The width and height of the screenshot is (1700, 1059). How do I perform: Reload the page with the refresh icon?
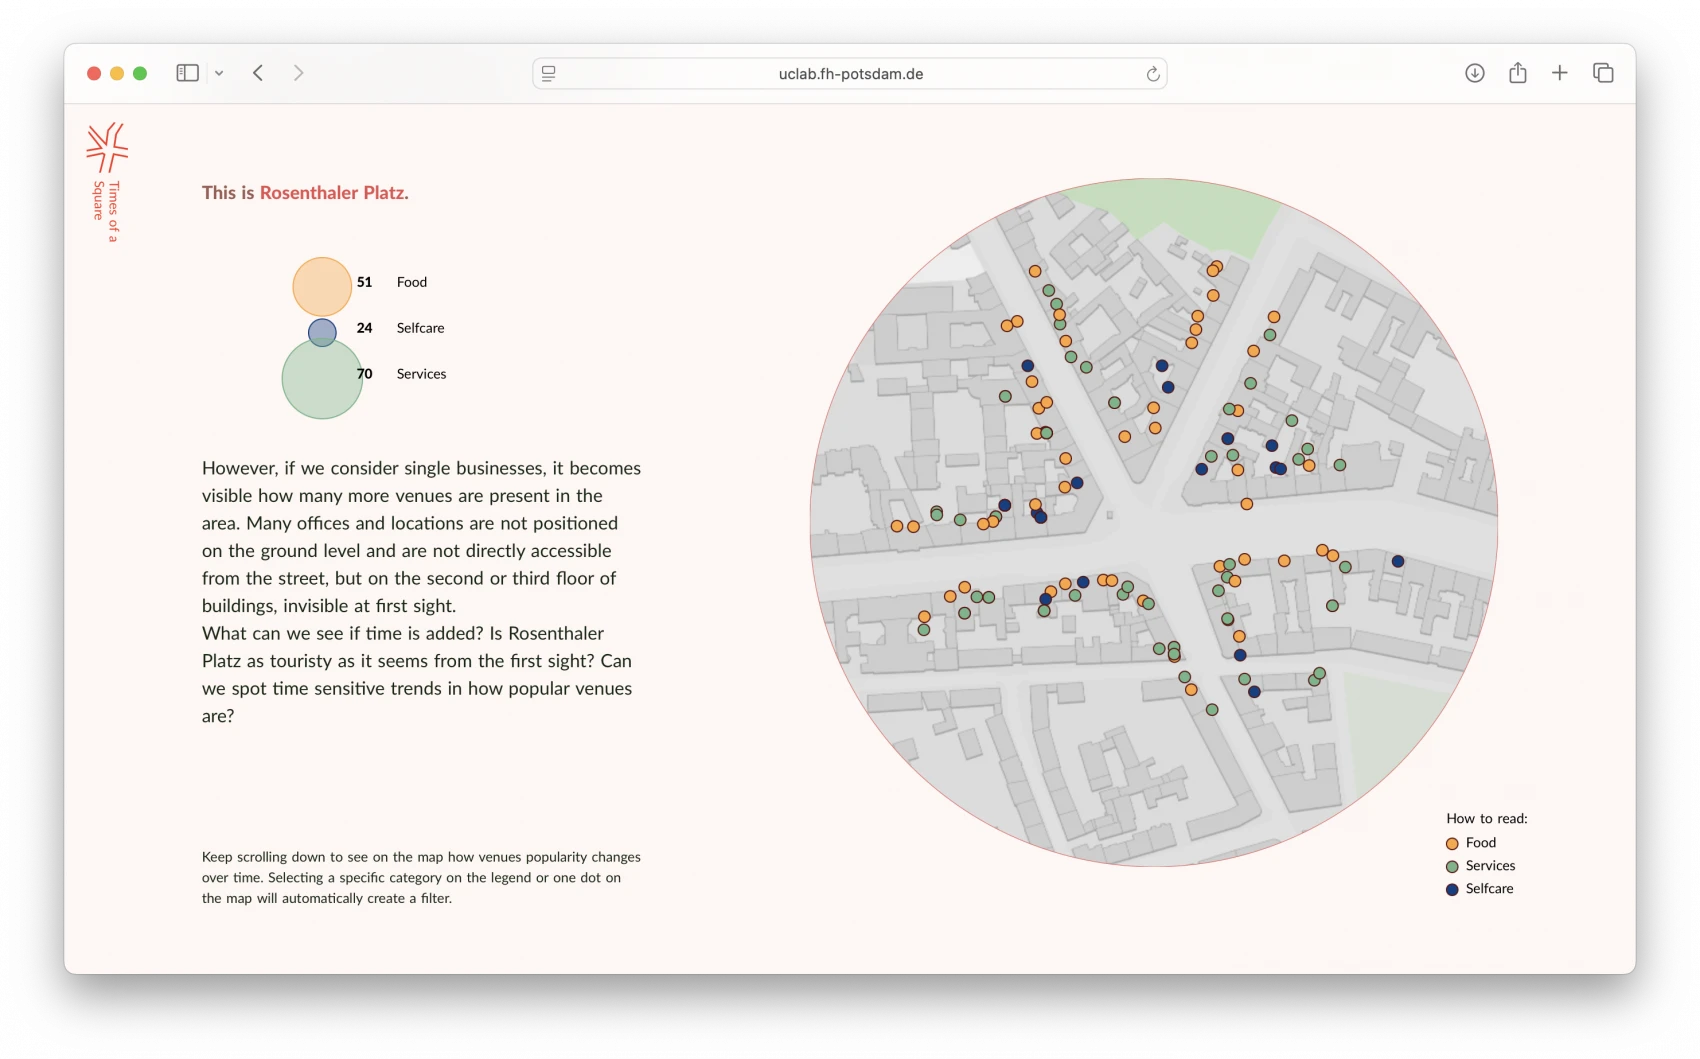pos(1152,74)
